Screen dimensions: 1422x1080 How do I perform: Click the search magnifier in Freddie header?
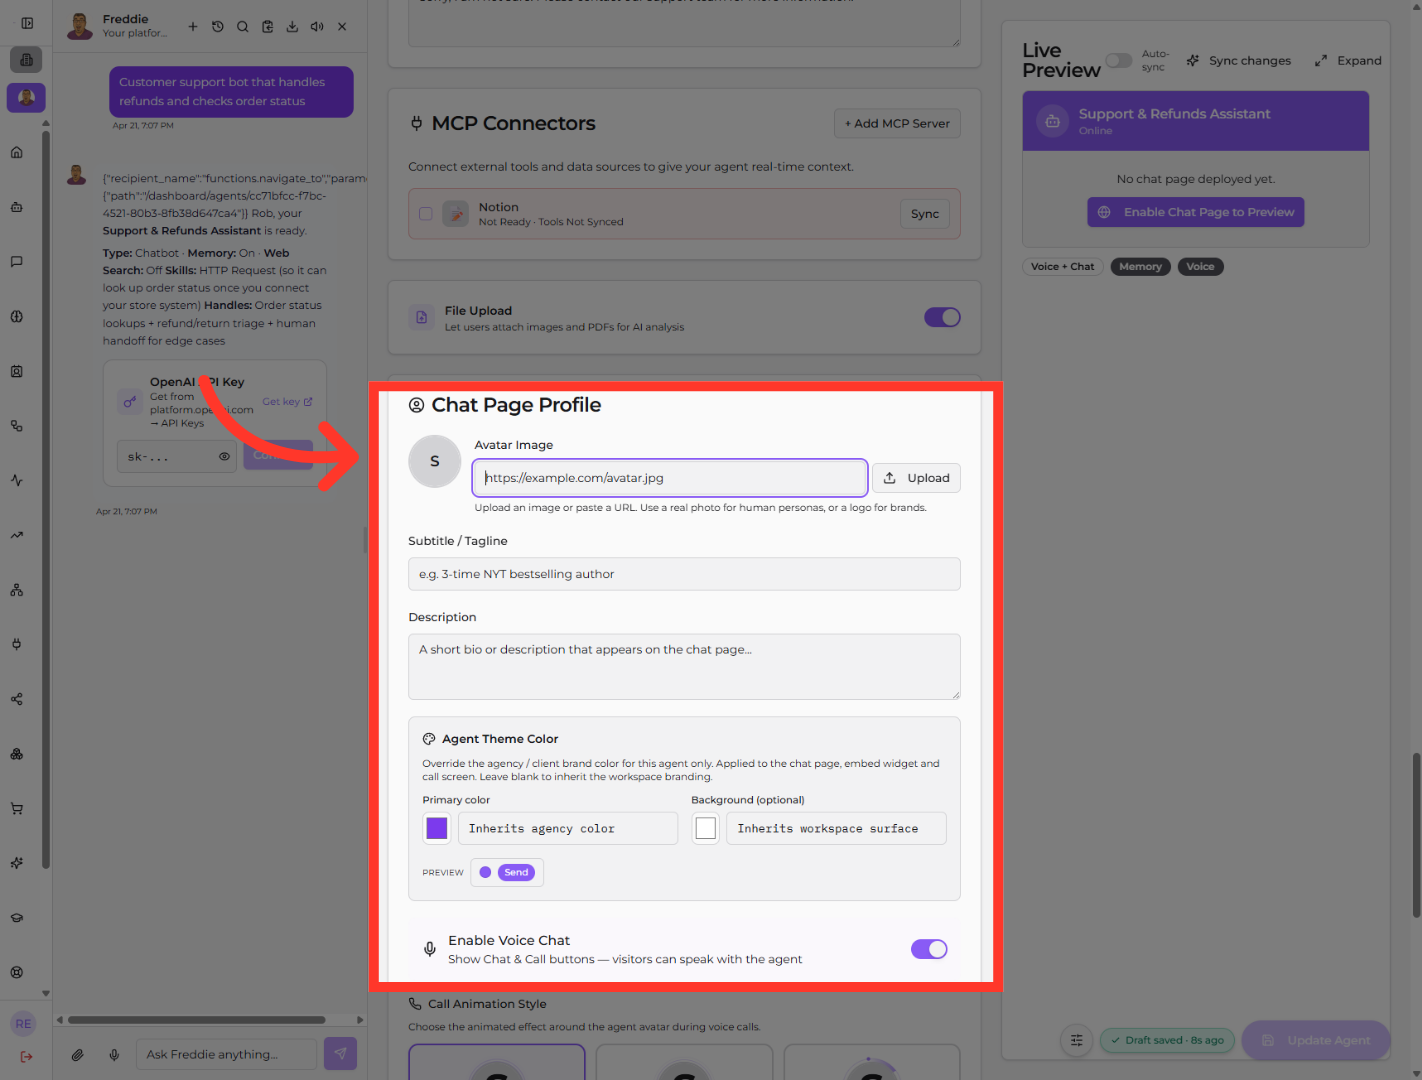tap(243, 27)
